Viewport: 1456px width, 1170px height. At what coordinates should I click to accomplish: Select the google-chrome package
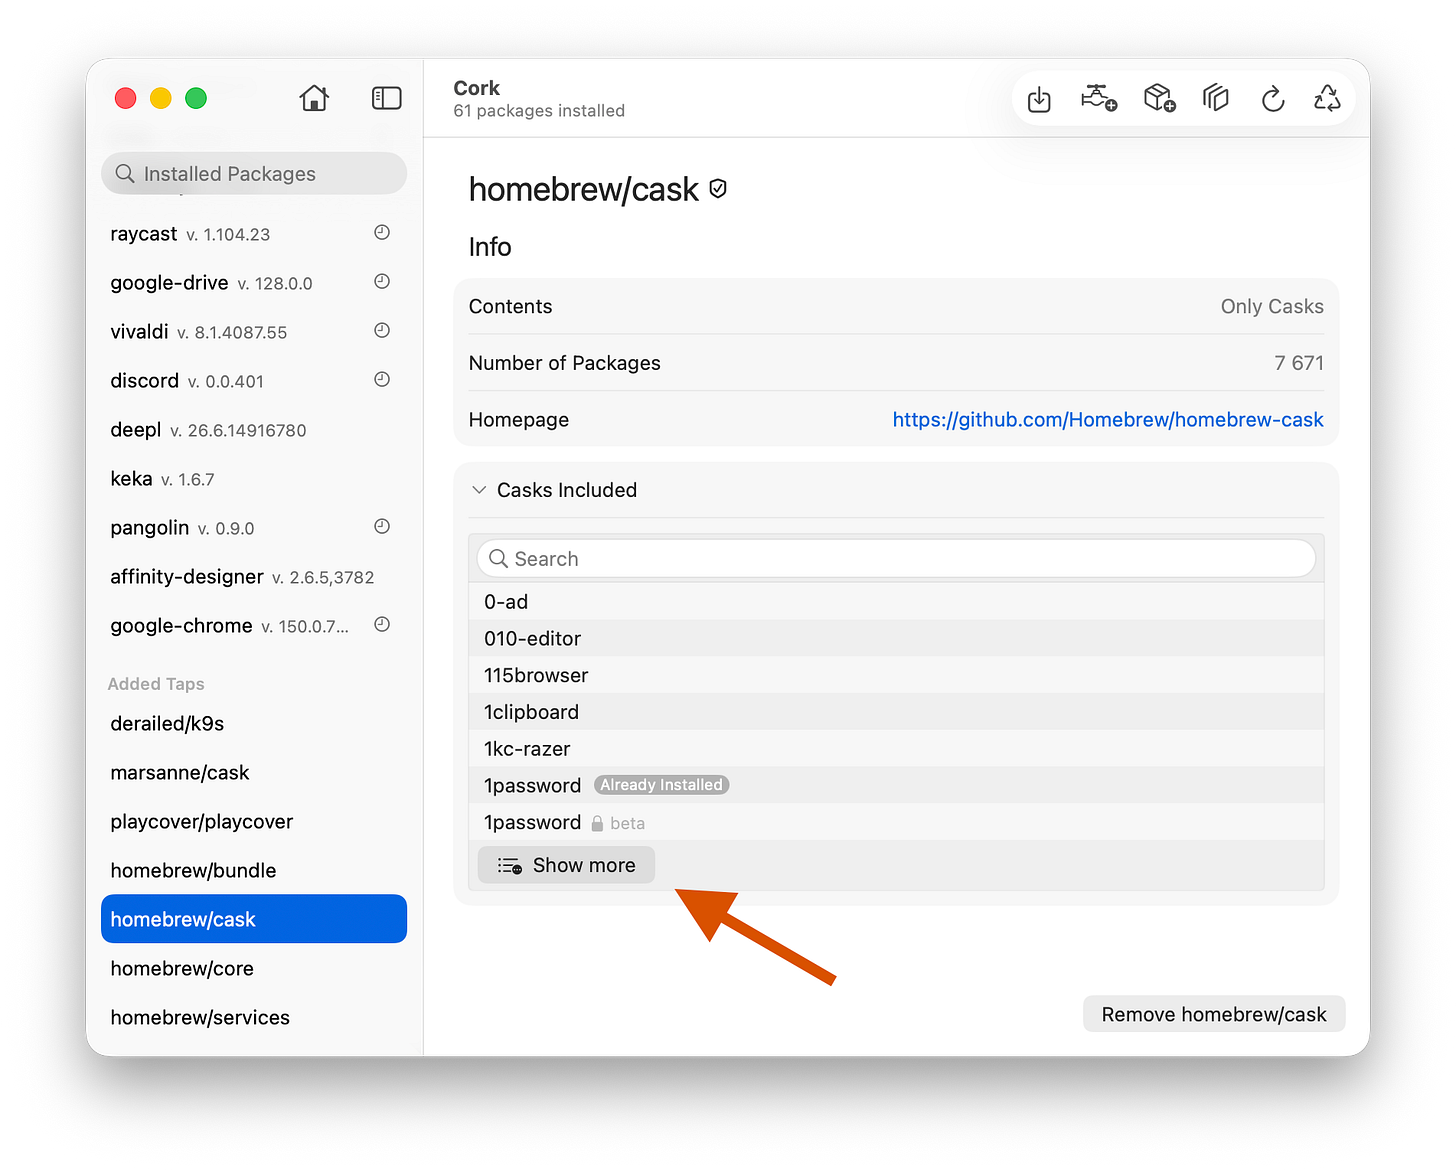(x=254, y=626)
